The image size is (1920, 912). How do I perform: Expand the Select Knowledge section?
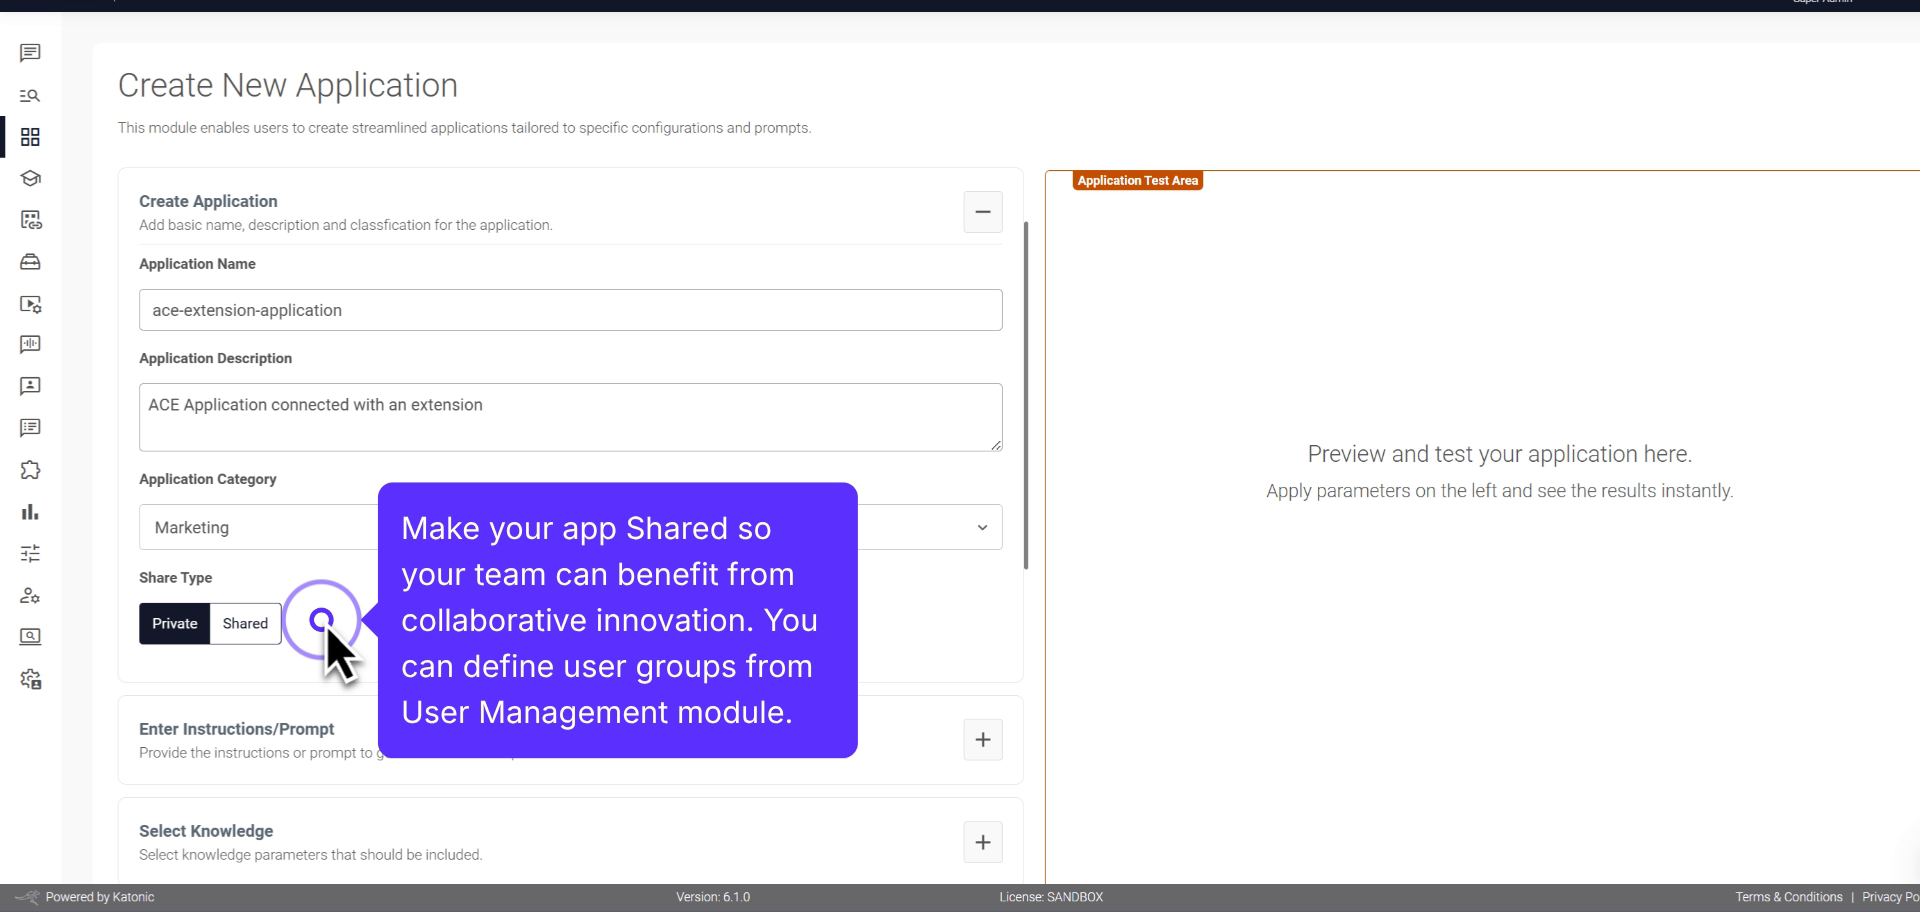click(982, 842)
